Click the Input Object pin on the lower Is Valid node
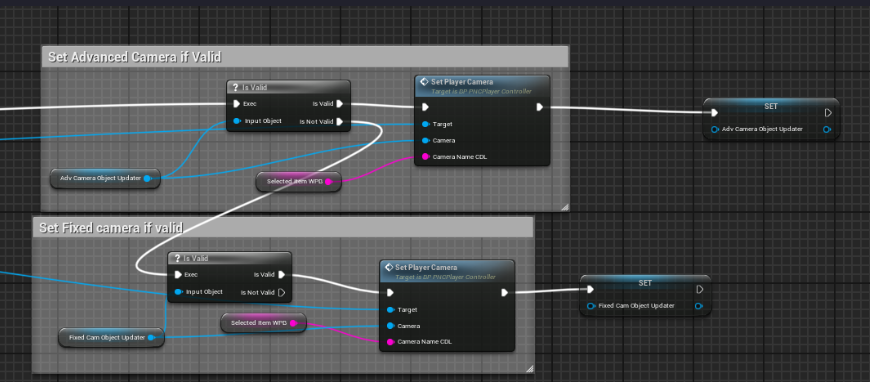Screen dimensions: 870x382 [178, 291]
